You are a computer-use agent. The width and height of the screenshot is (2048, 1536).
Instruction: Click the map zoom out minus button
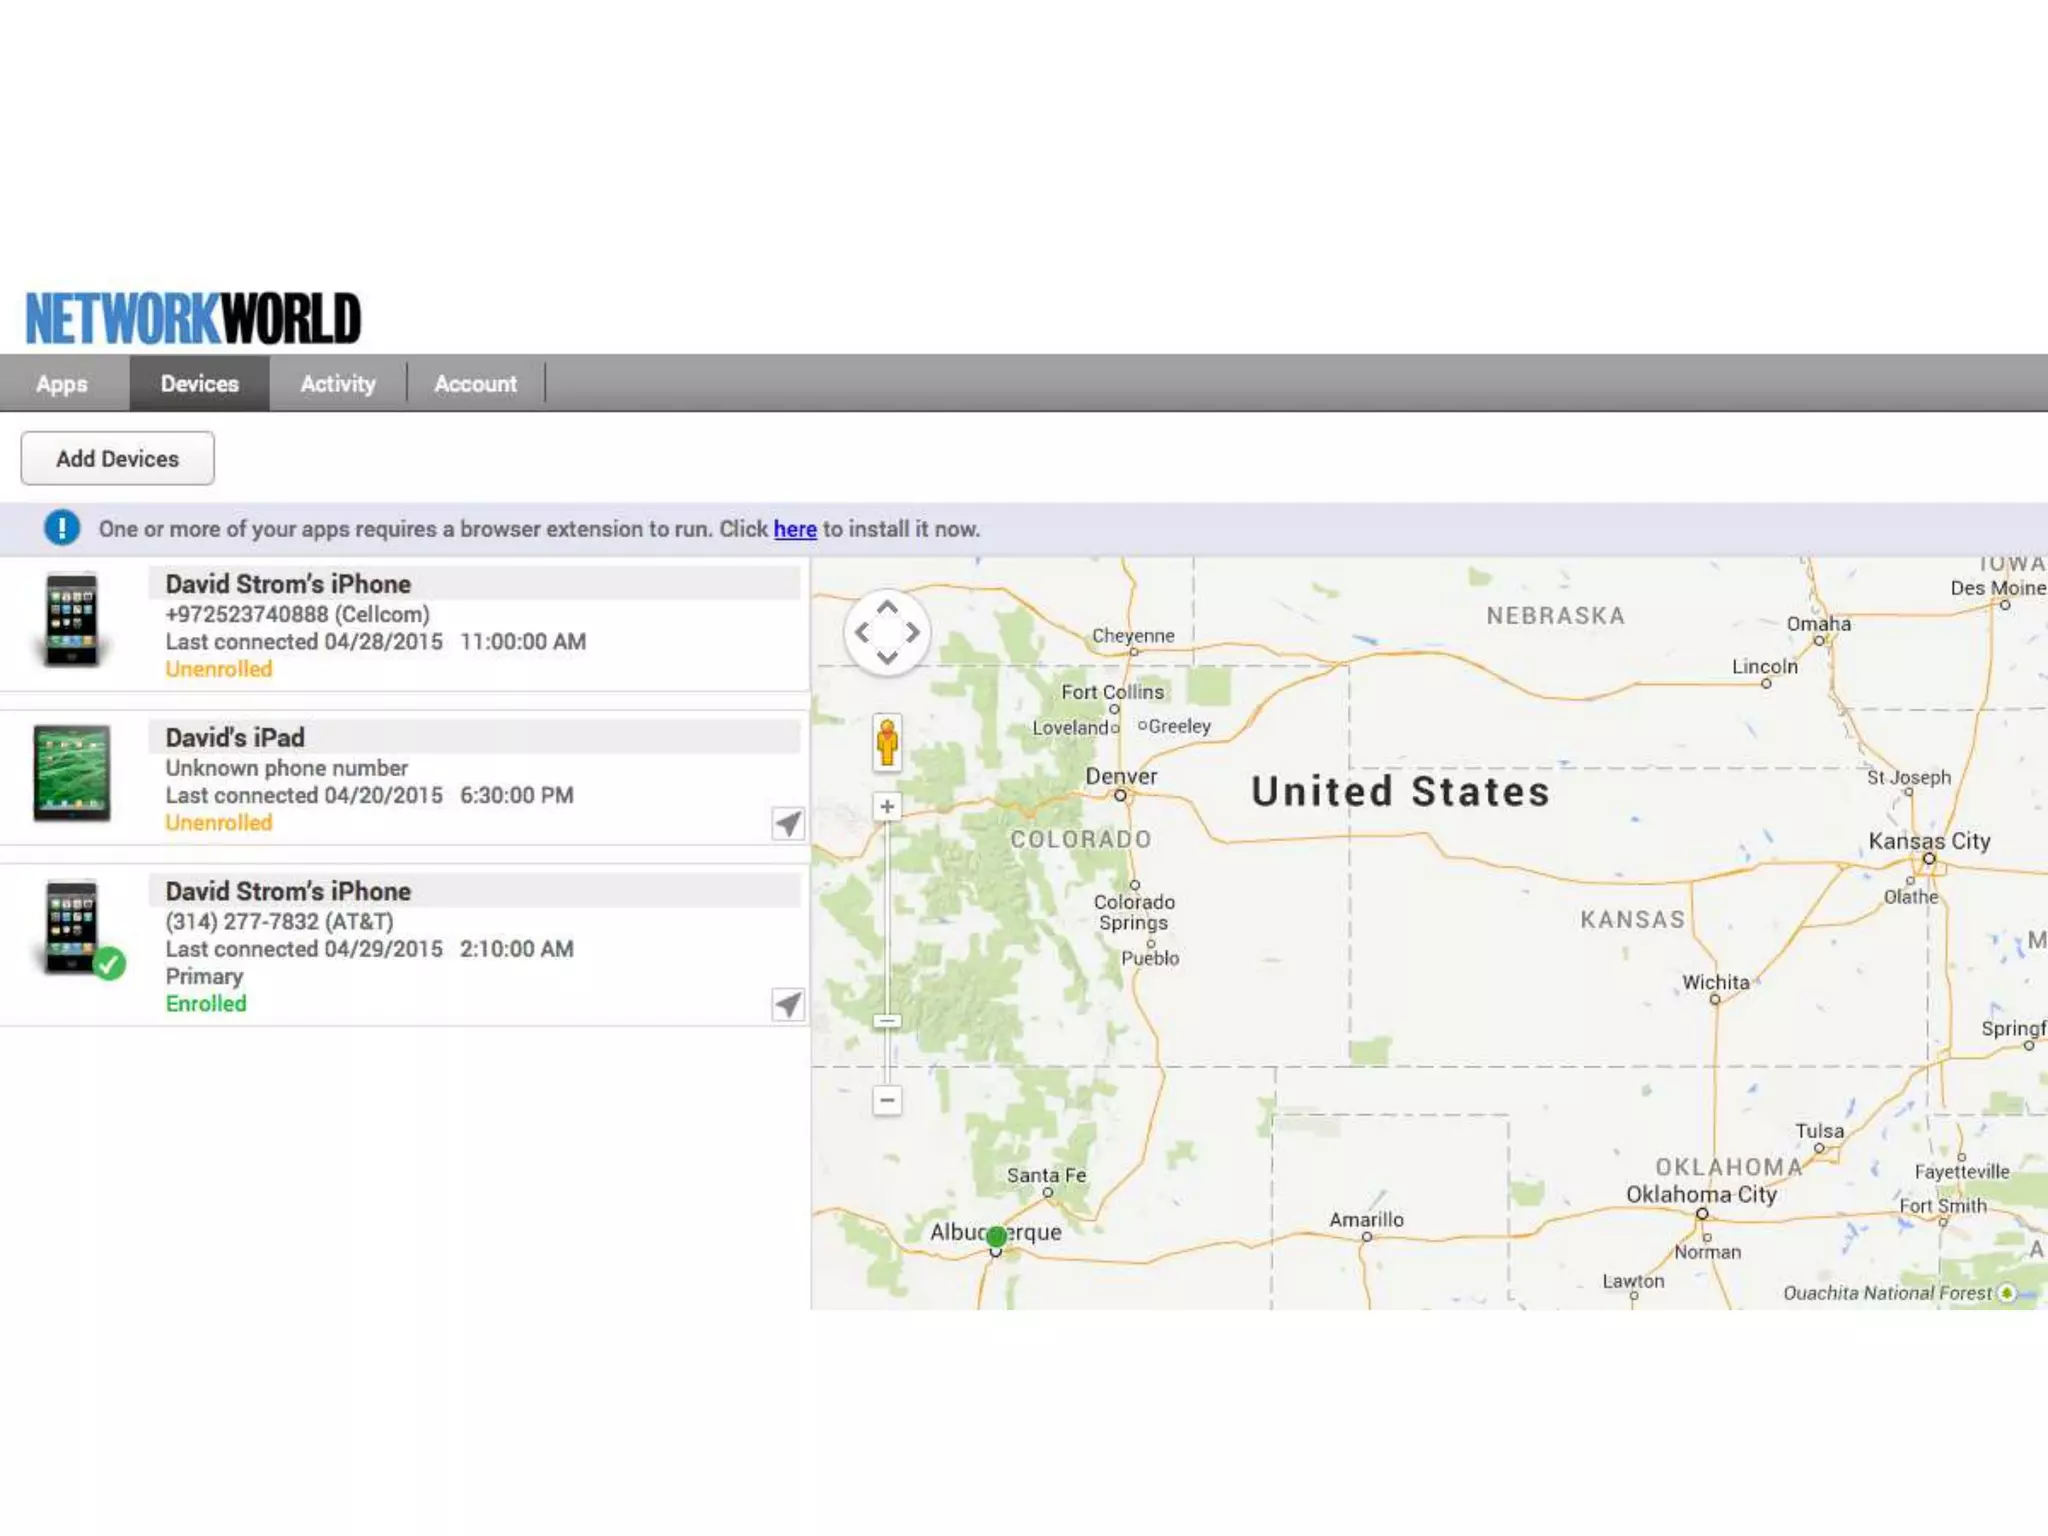(886, 1100)
